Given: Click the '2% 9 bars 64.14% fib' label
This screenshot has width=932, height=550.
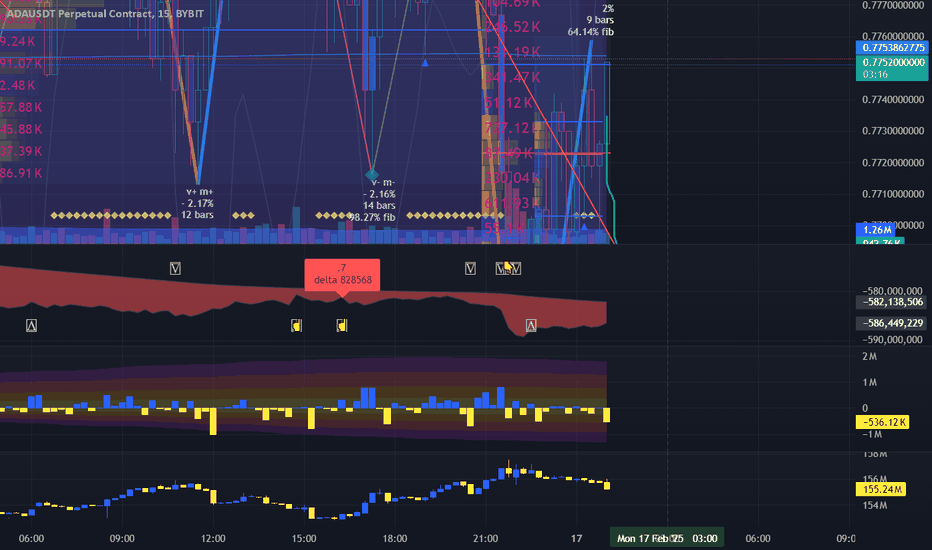Looking at the screenshot, I should click(x=591, y=20).
